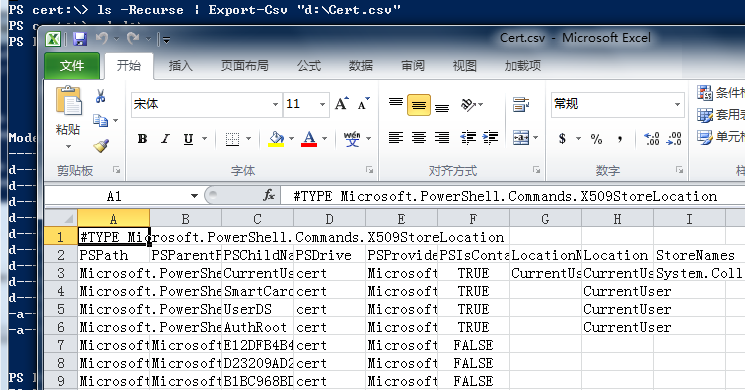This screenshot has width=745, height=390.
Task: Click the Name Box showing A1
Action: 114,196
